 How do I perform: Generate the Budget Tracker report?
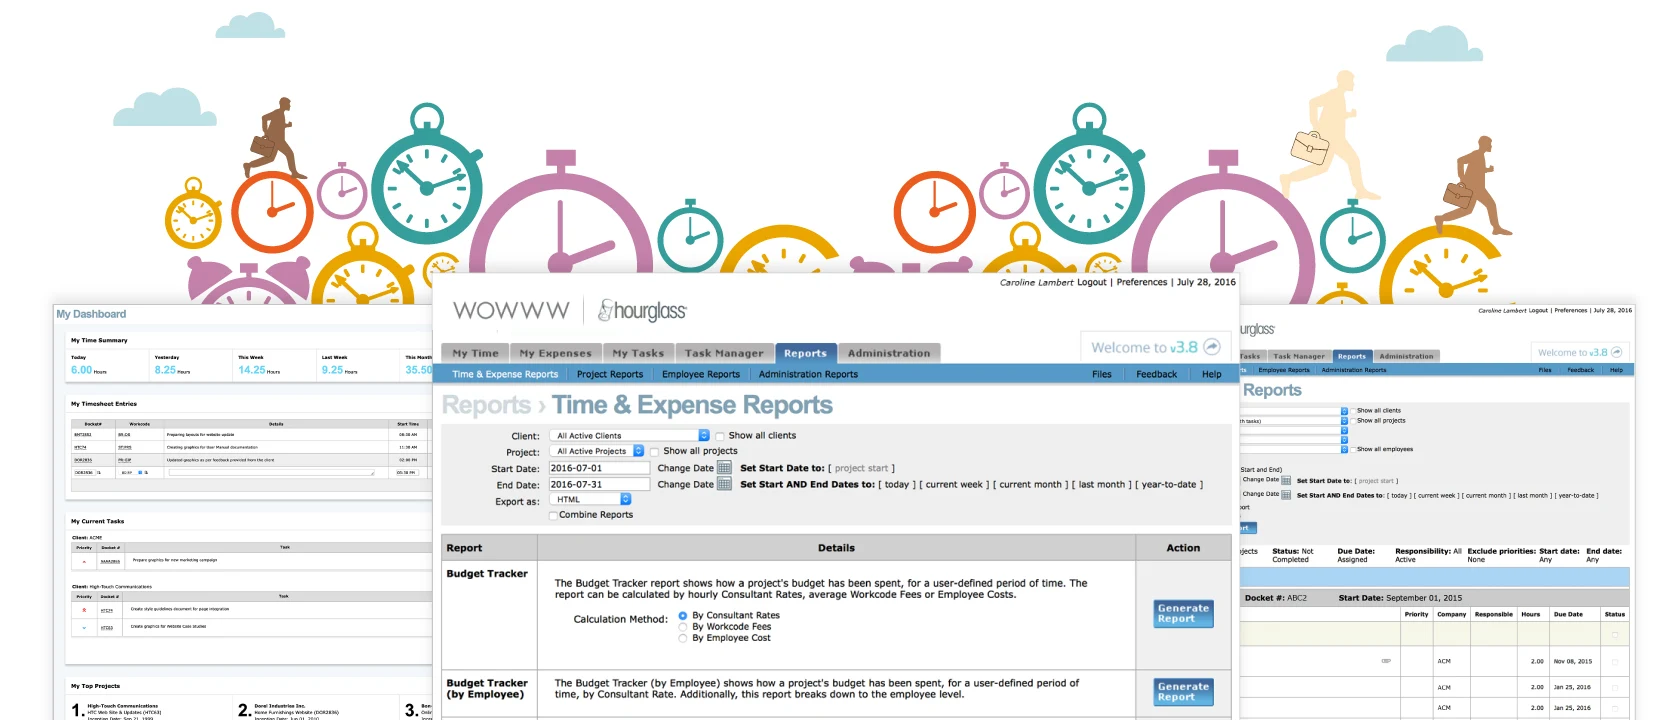(x=1183, y=614)
